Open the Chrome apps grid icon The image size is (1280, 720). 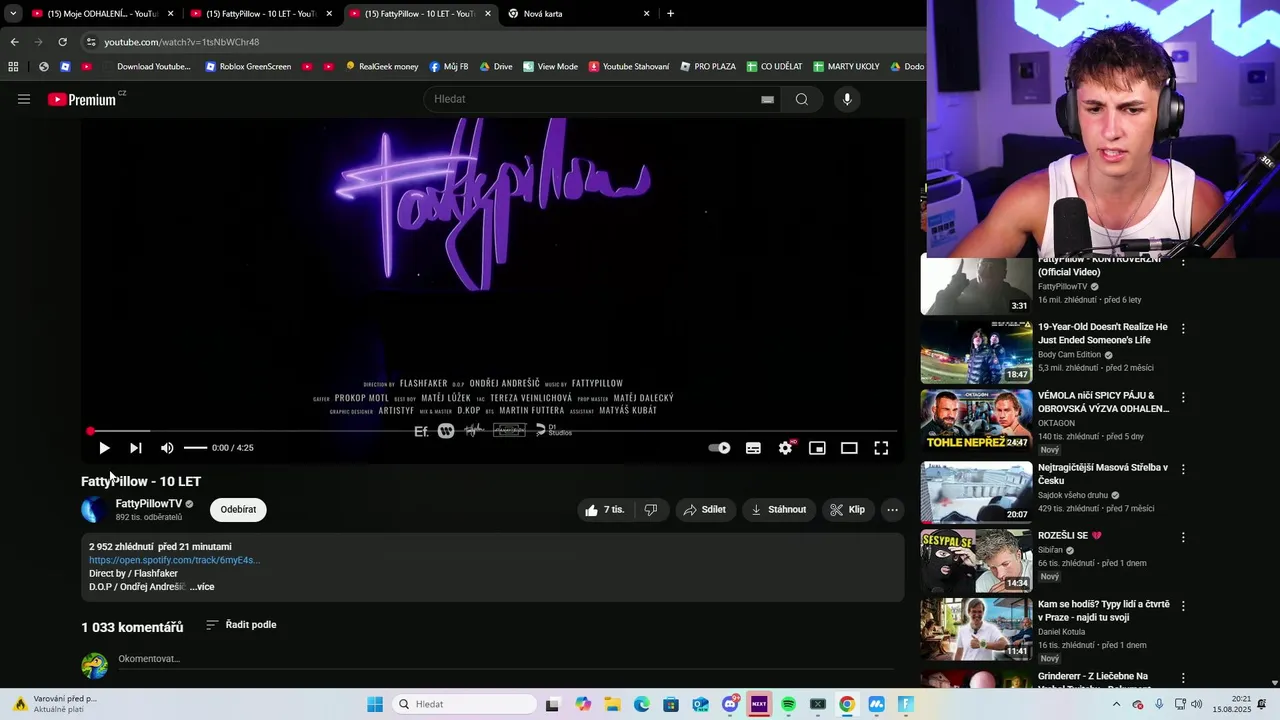(13, 67)
